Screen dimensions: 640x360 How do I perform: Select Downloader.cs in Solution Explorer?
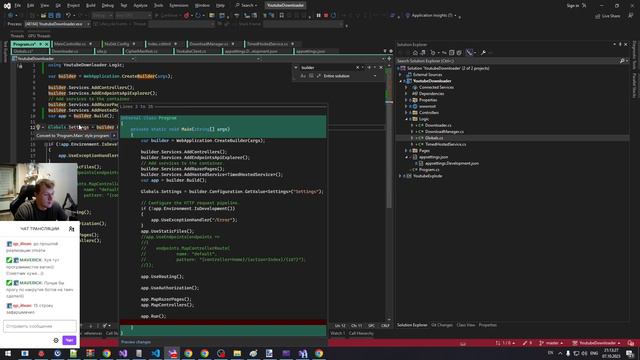click(x=438, y=125)
